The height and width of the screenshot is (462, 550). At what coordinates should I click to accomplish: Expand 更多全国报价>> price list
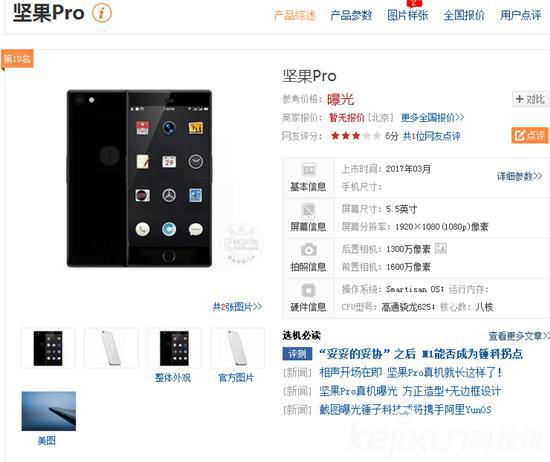[x=432, y=117]
